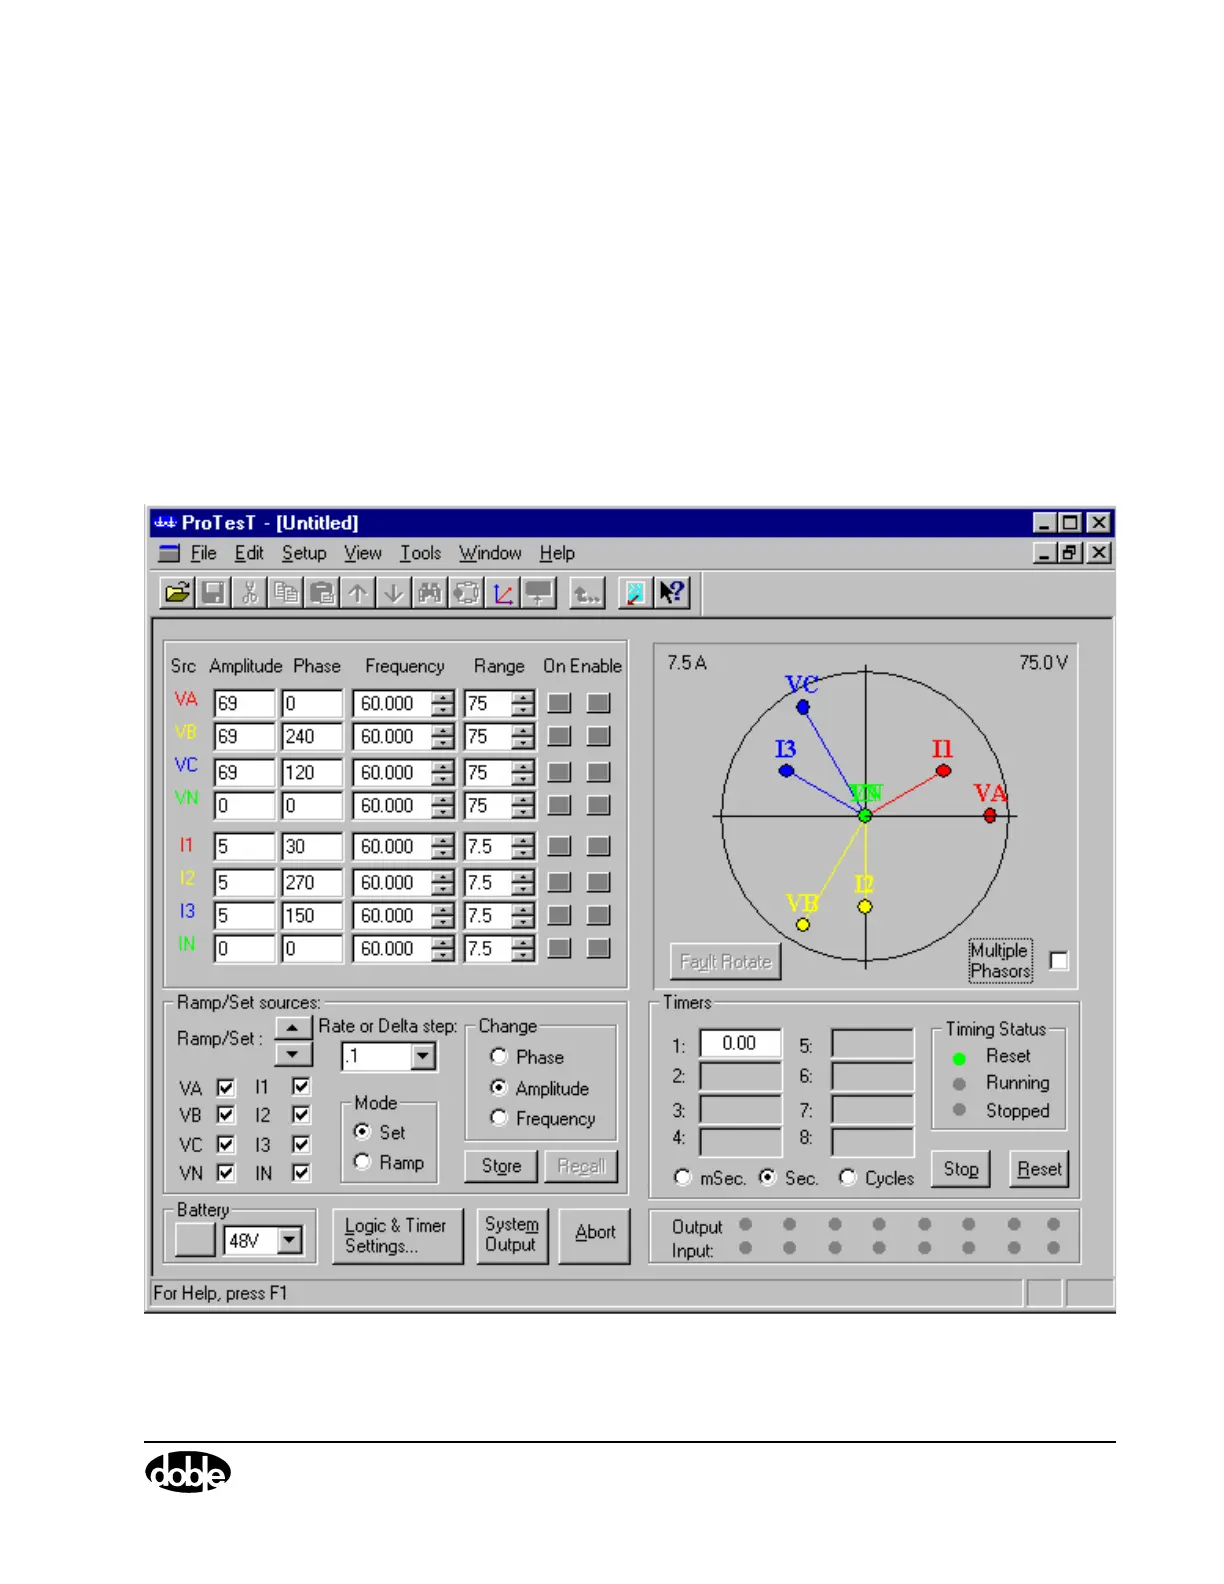Click the Abort button

595,1236
